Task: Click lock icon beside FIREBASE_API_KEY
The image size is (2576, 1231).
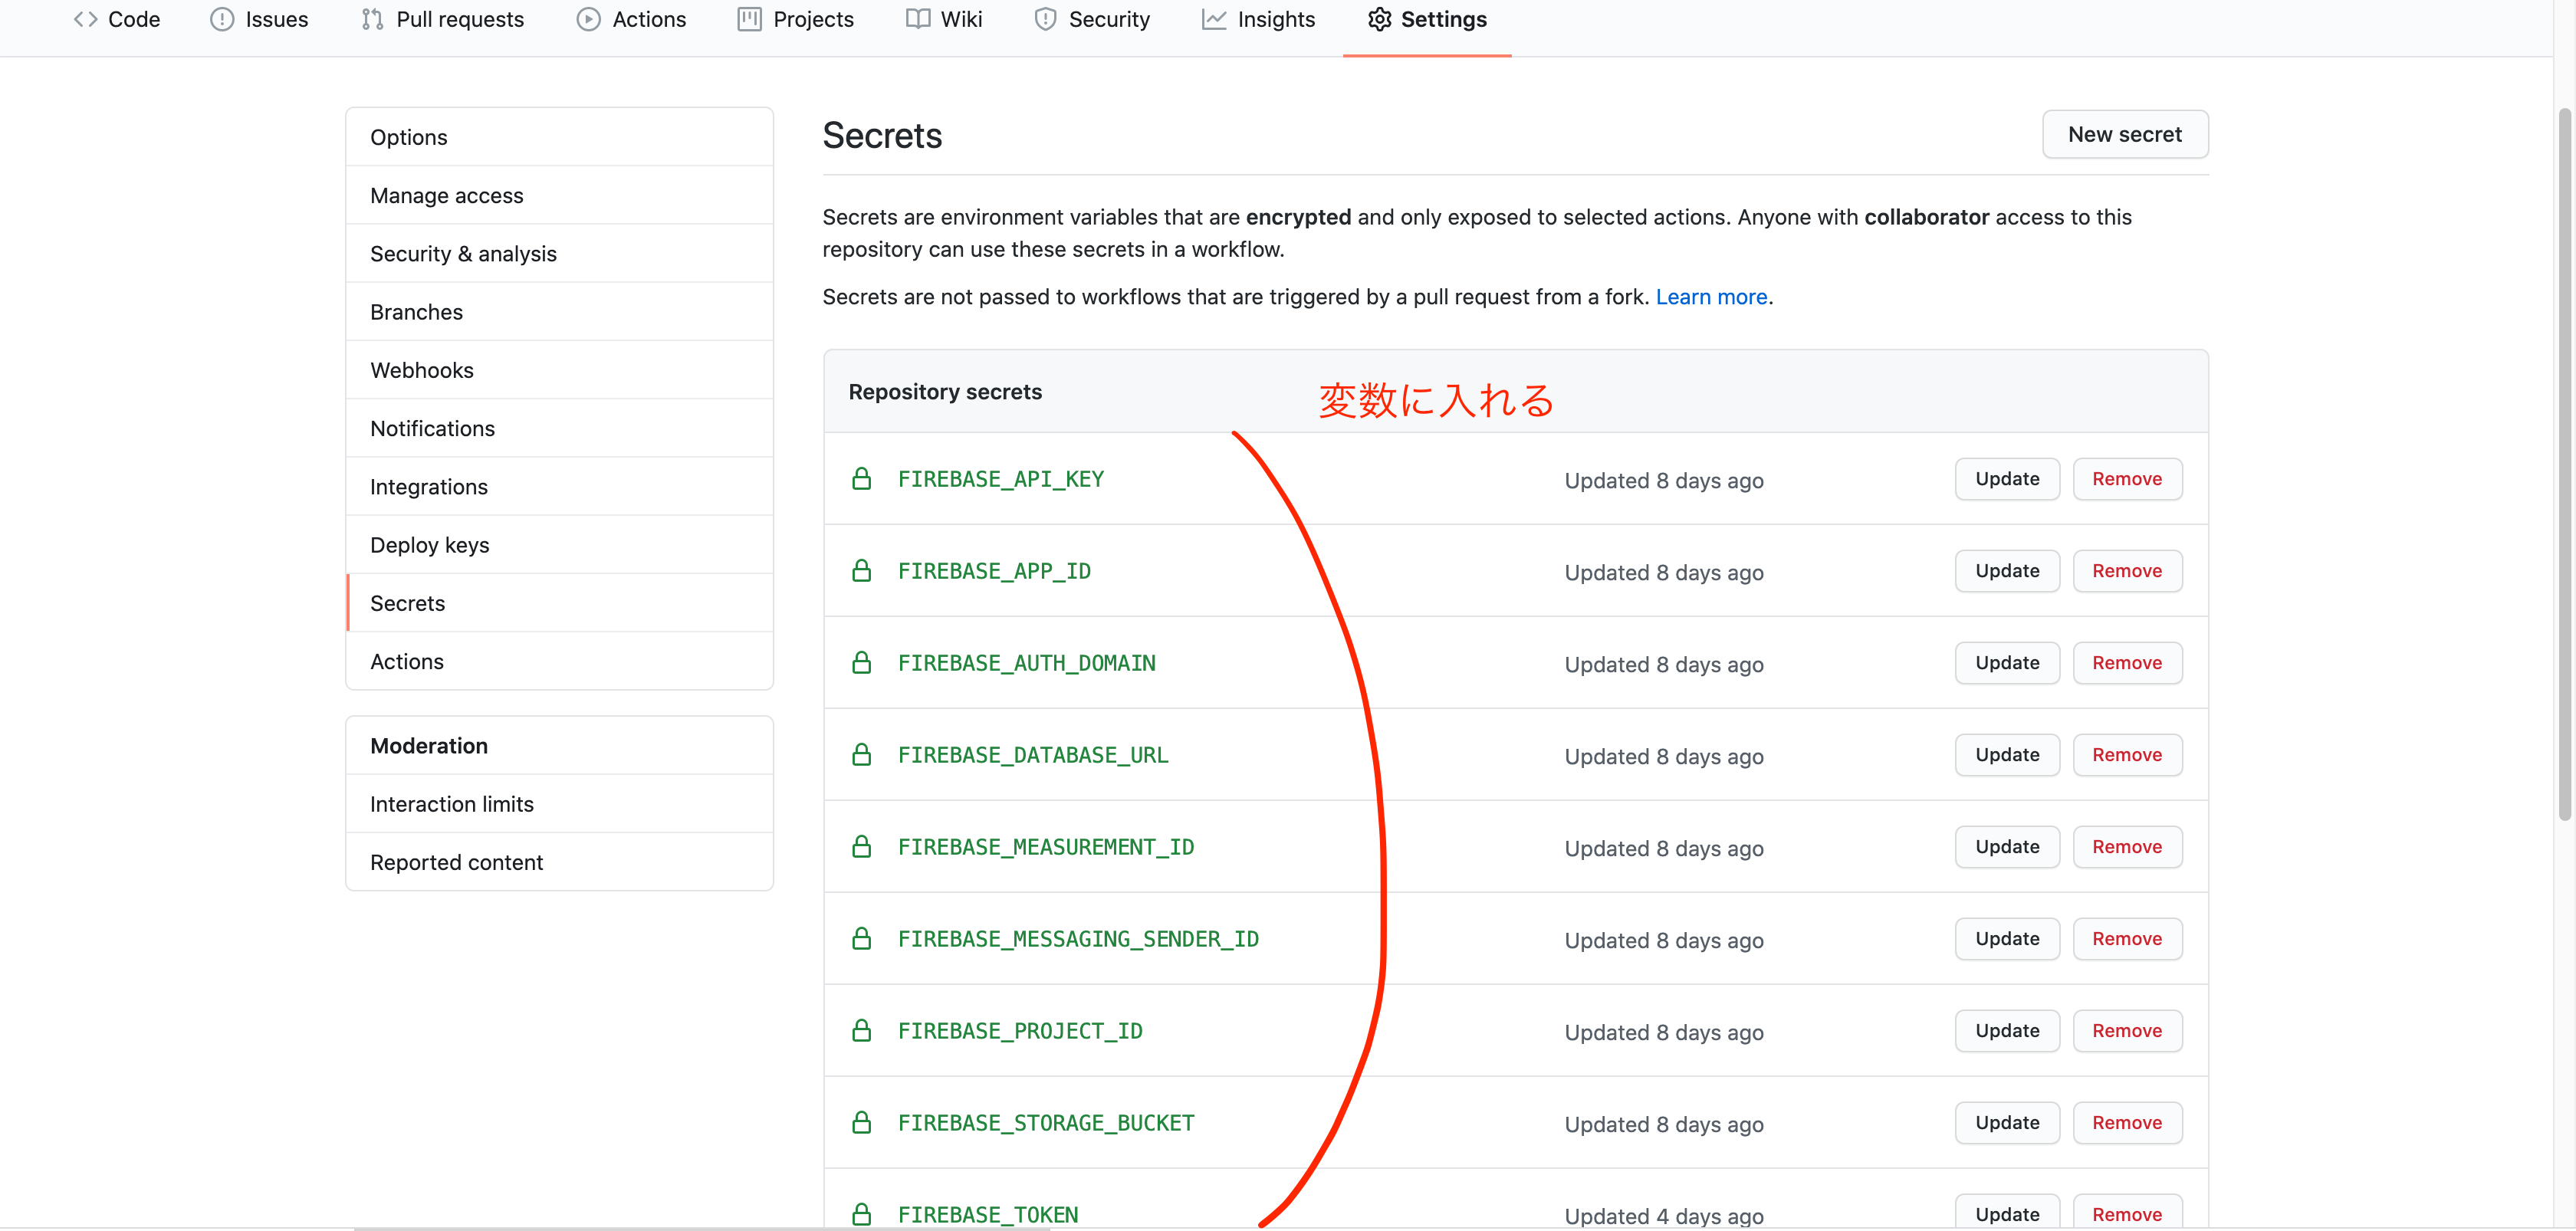Action: pos(861,479)
